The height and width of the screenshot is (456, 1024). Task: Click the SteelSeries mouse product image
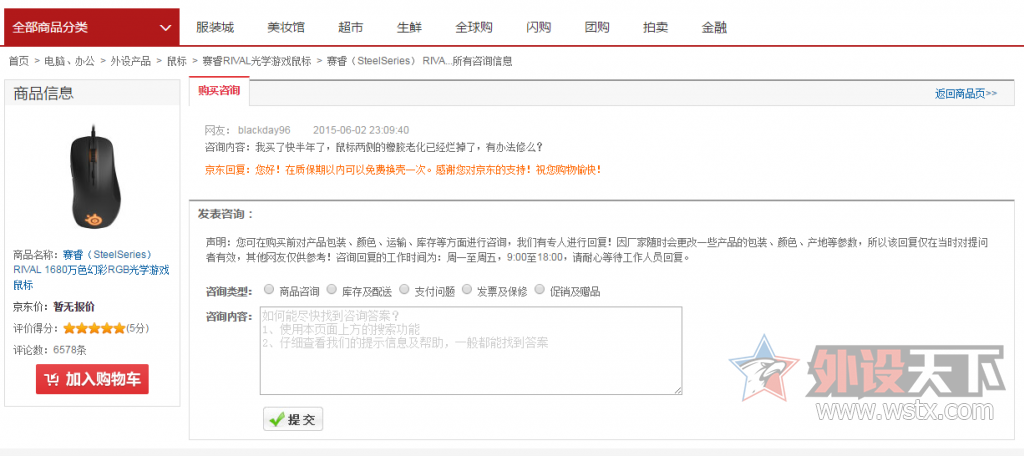(95, 176)
